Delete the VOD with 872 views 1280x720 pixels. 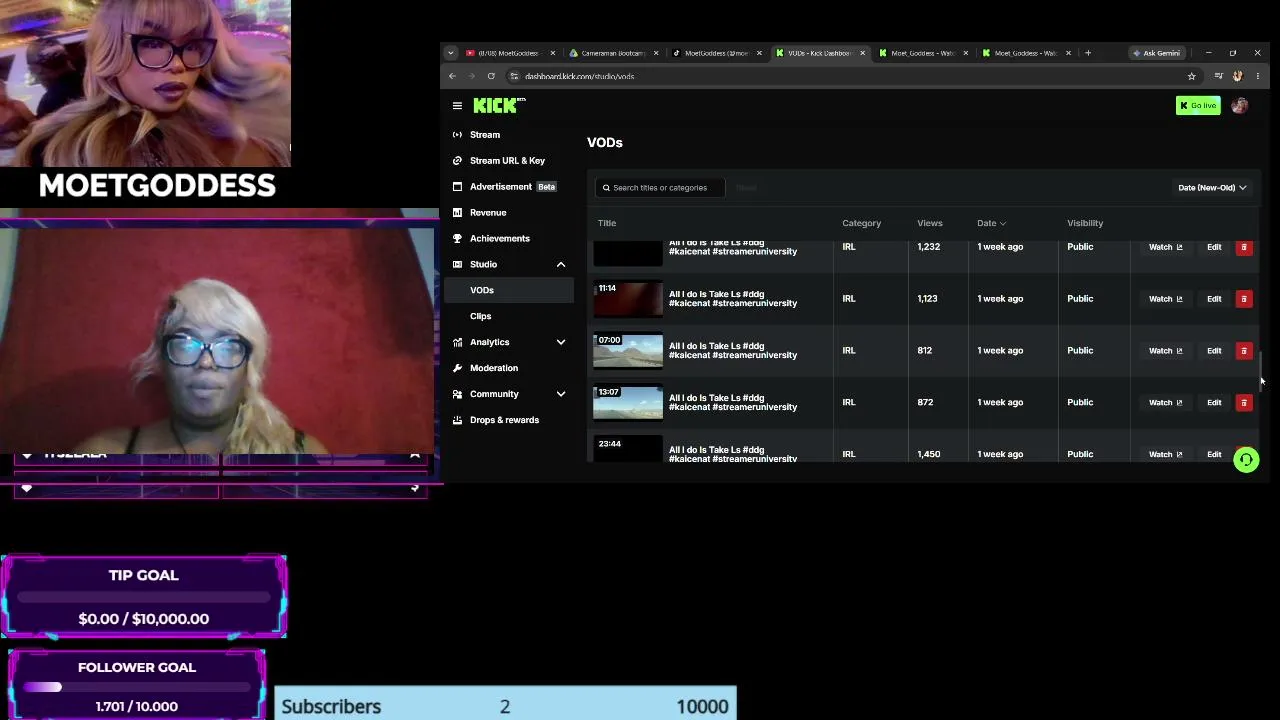[x=1244, y=402]
